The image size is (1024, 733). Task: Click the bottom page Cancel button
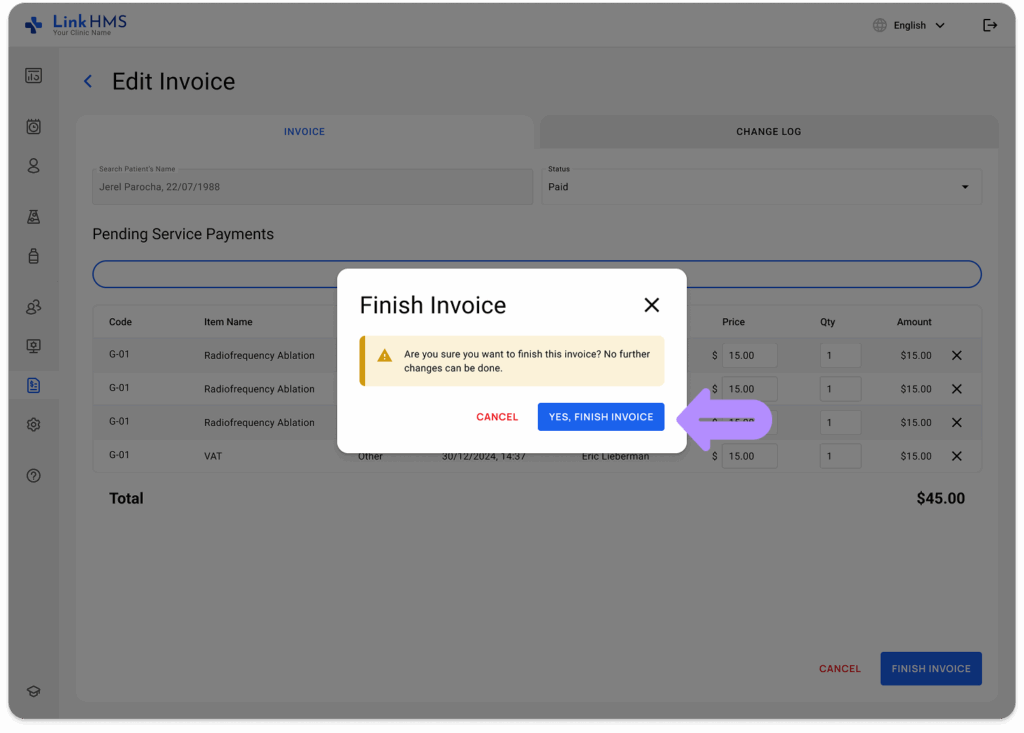(x=840, y=668)
